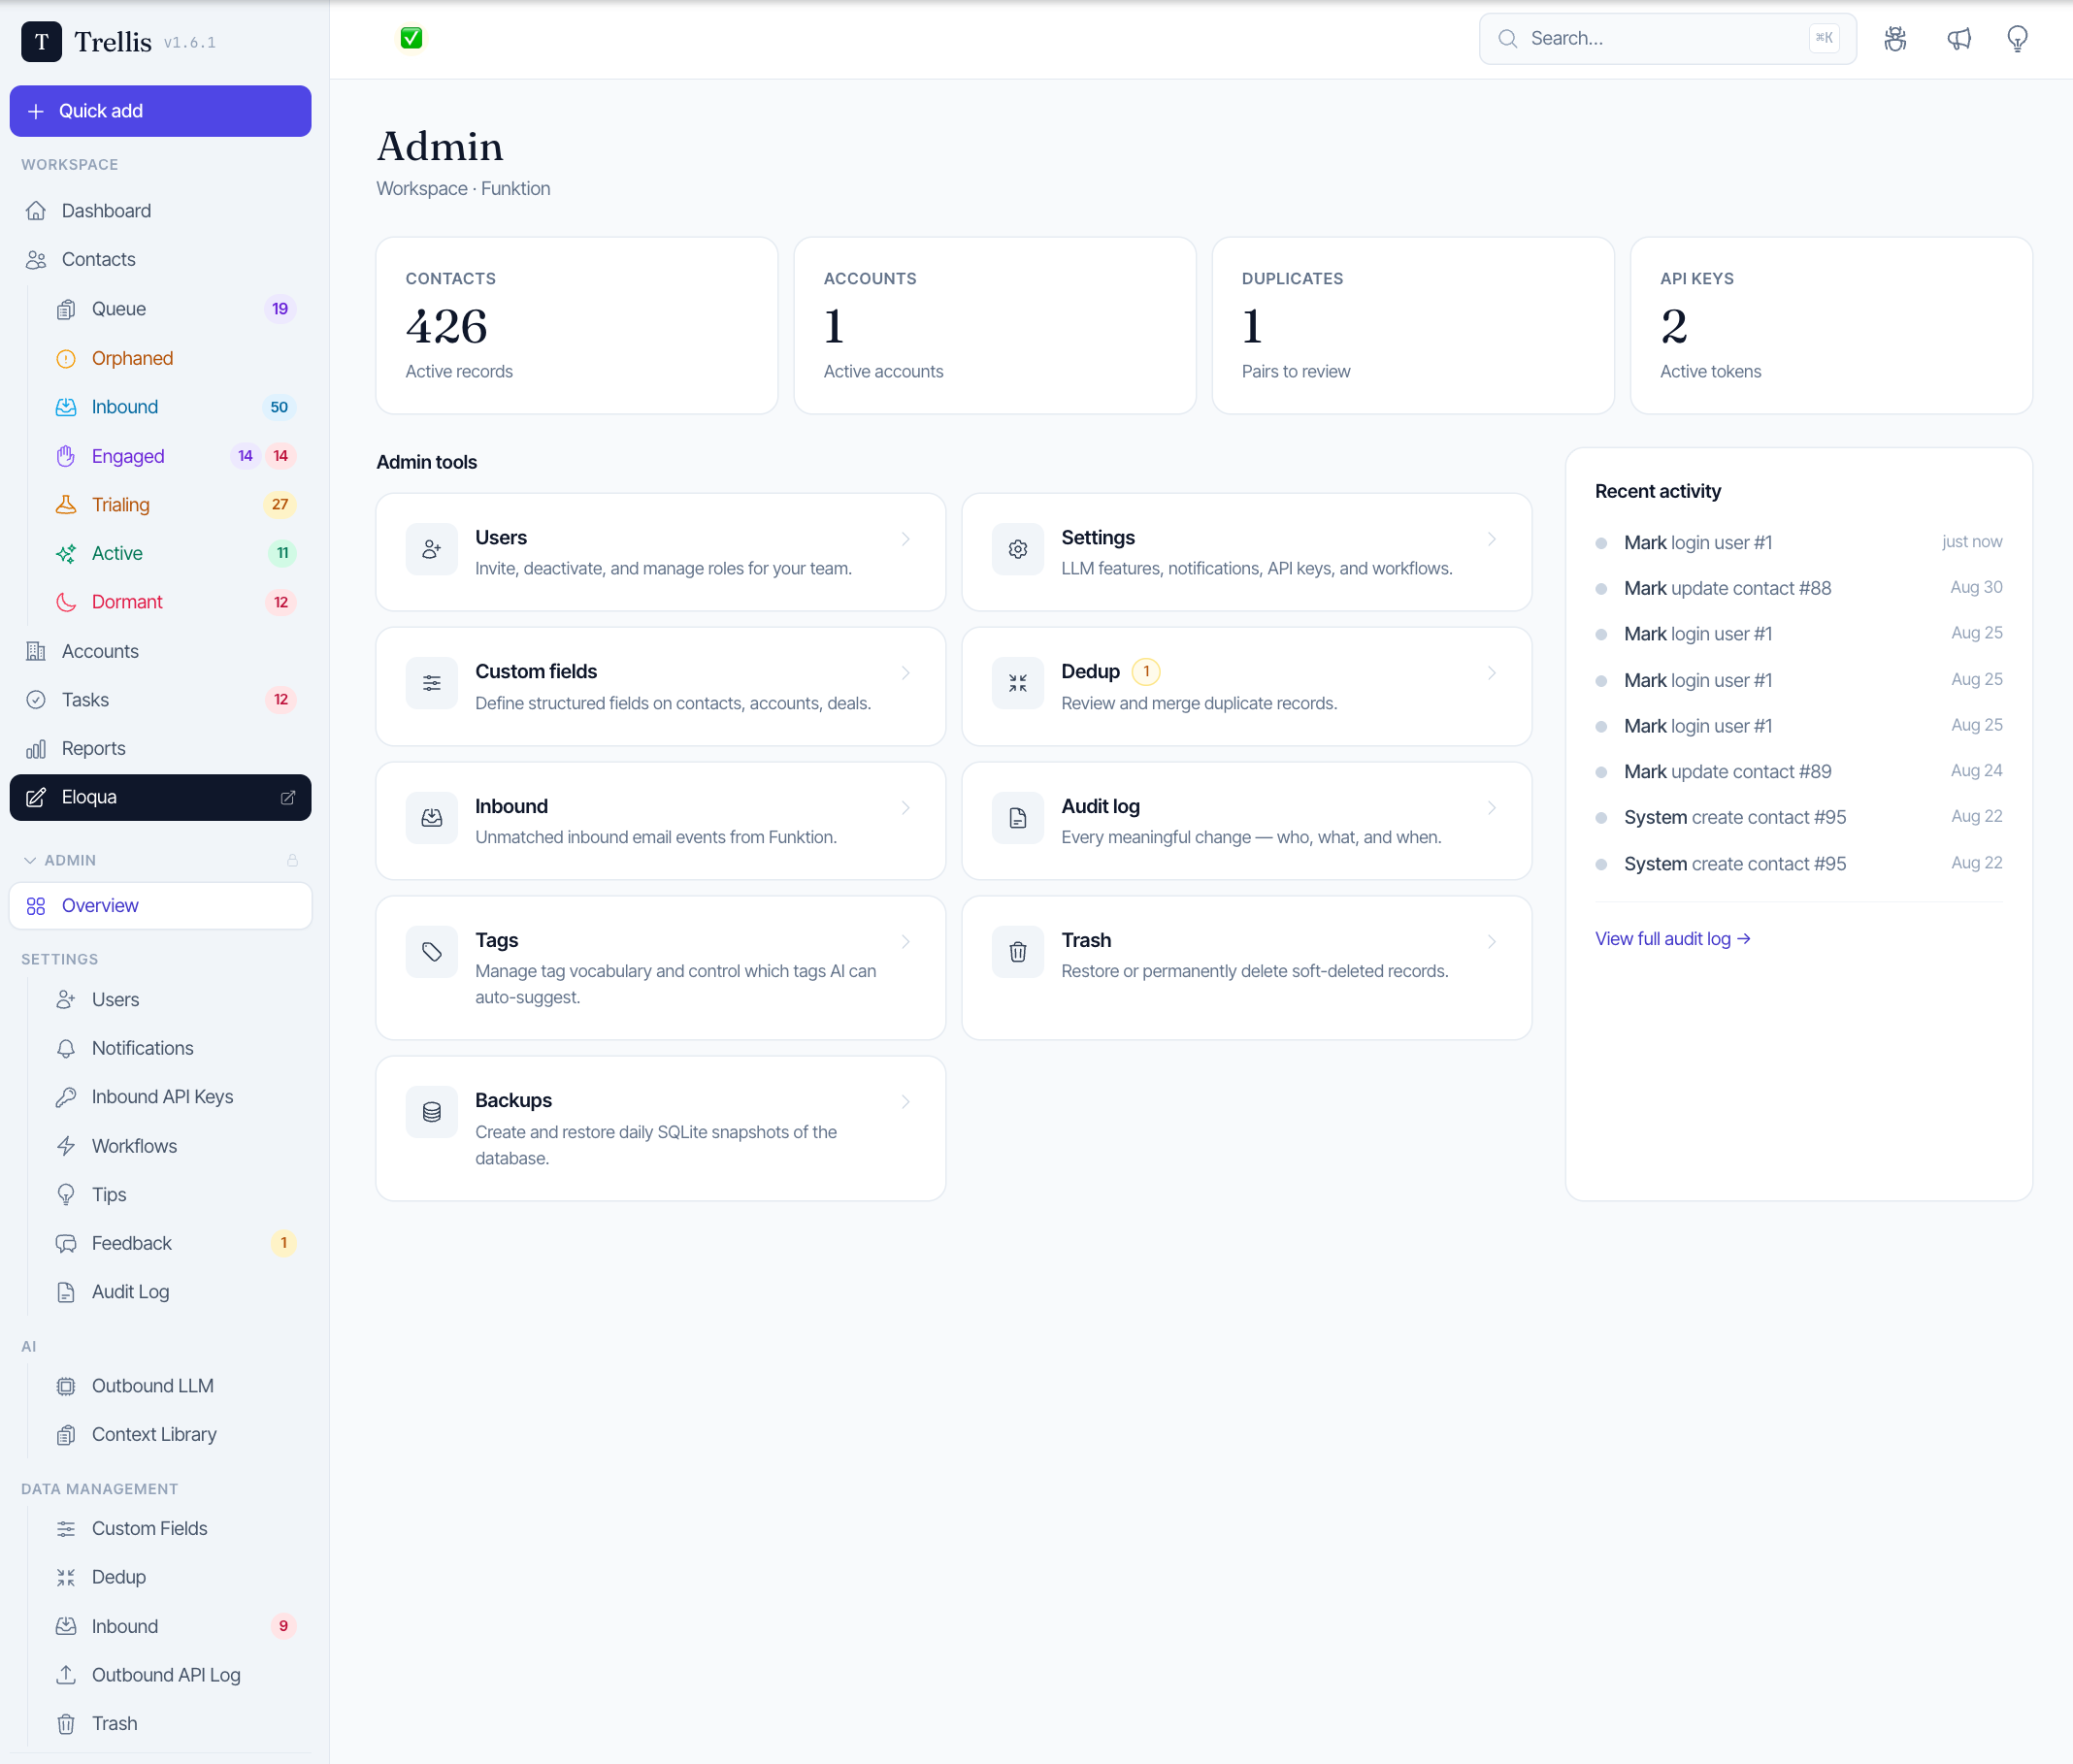Open Contacts in sidebar
This screenshot has height=1764, width=2073.
(x=160, y=260)
